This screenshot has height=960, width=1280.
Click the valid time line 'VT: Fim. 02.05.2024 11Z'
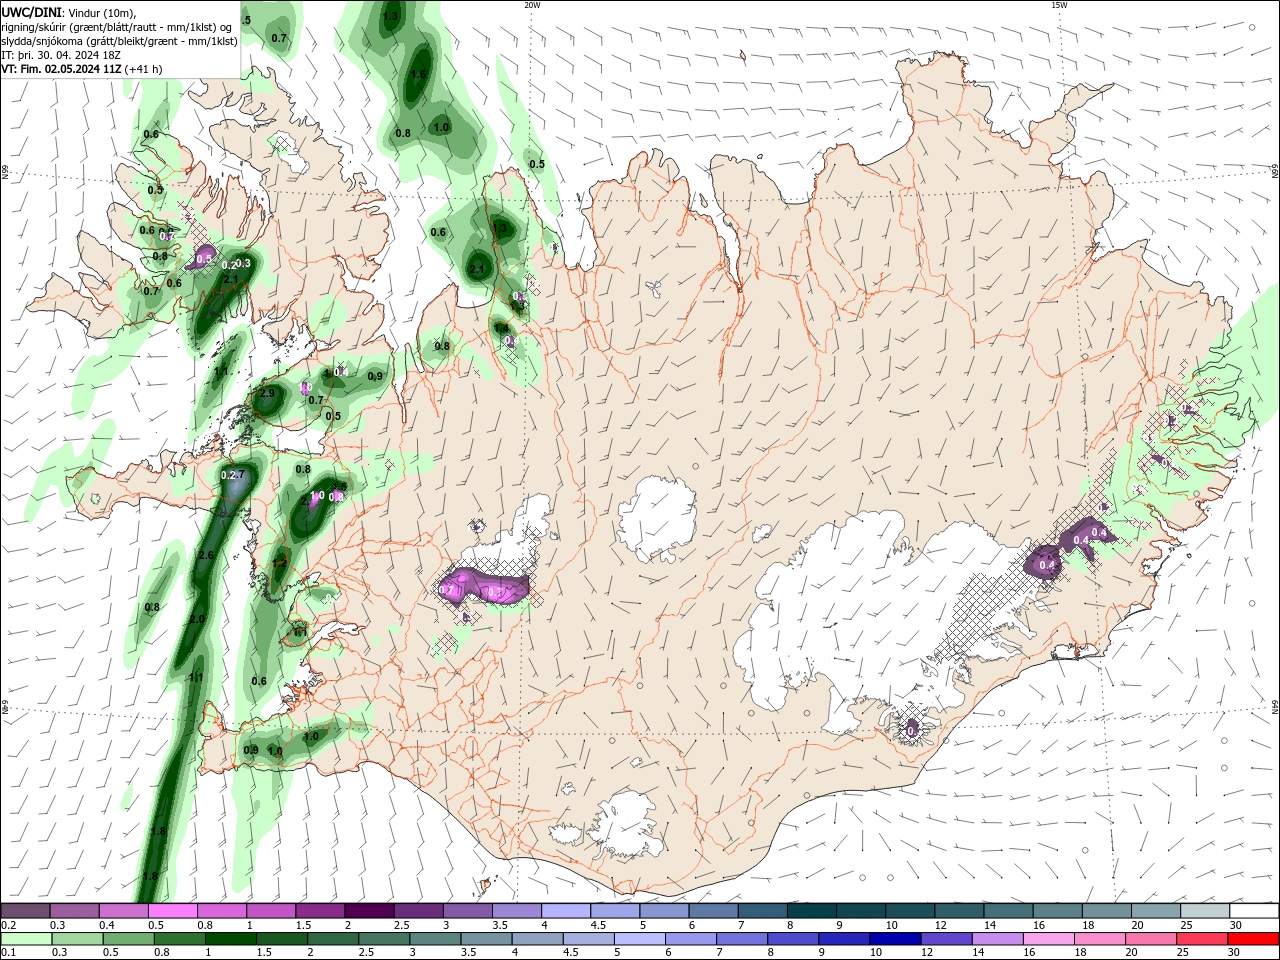click(62, 69)
